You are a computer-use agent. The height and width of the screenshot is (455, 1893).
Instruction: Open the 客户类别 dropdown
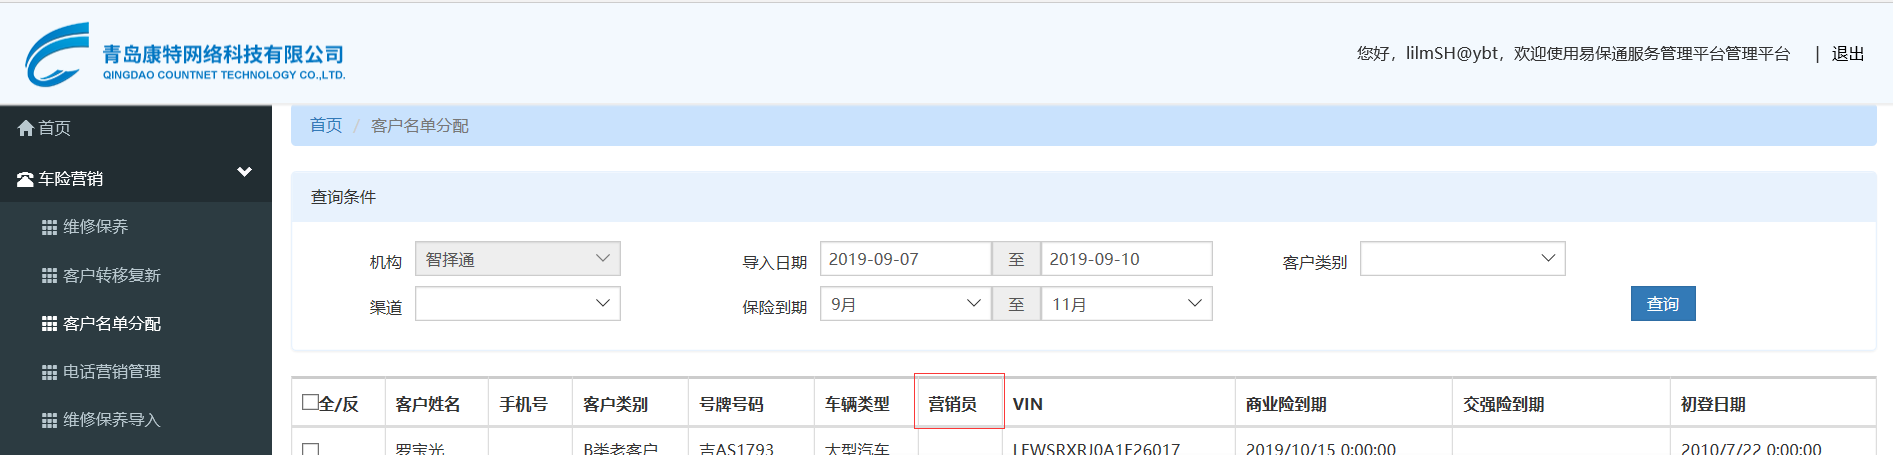click(1463, 259)
